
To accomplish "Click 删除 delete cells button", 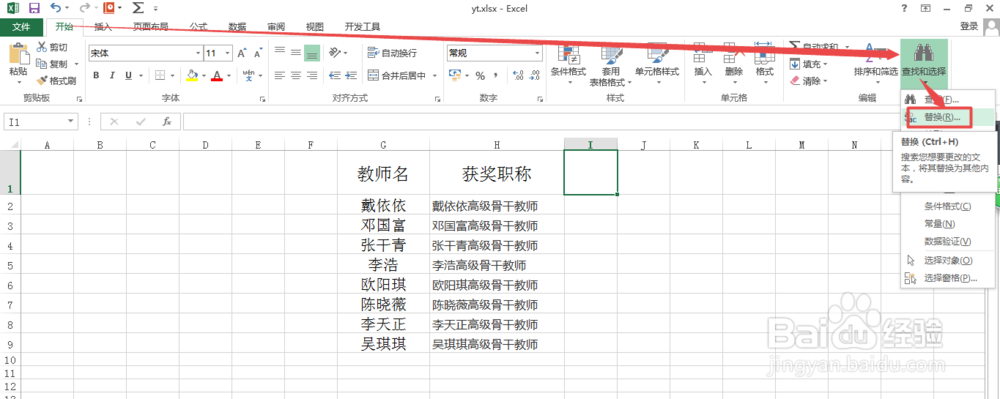I will click(x=734, y=65).
